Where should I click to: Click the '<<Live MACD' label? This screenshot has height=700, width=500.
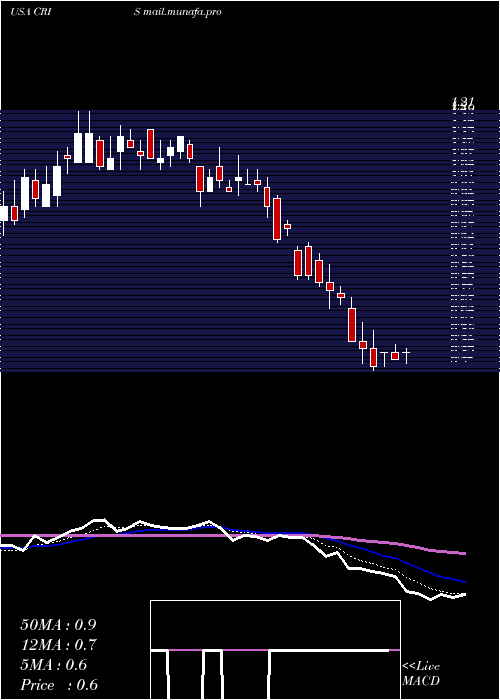[421, 673]
